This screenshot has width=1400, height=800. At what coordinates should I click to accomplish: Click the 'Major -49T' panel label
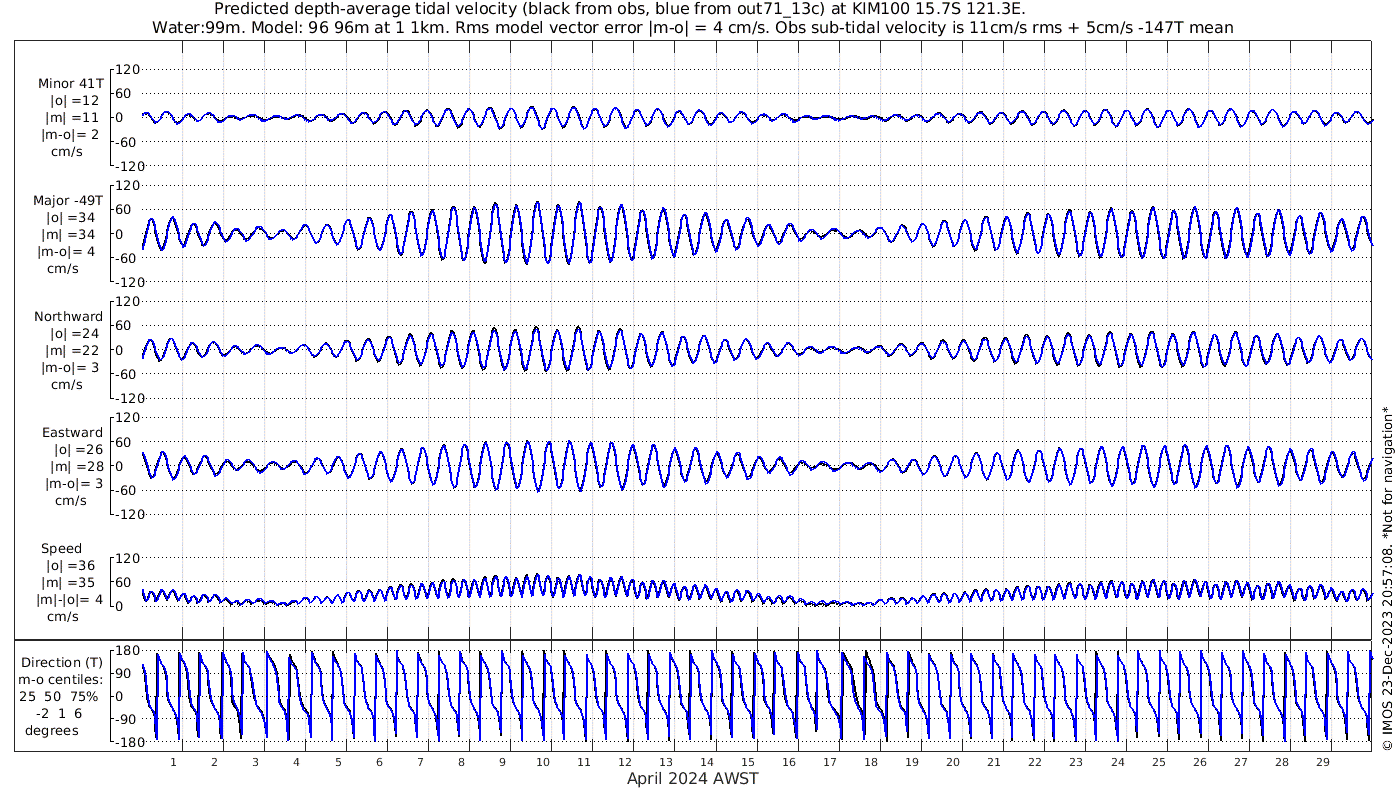tap(68, 200)
